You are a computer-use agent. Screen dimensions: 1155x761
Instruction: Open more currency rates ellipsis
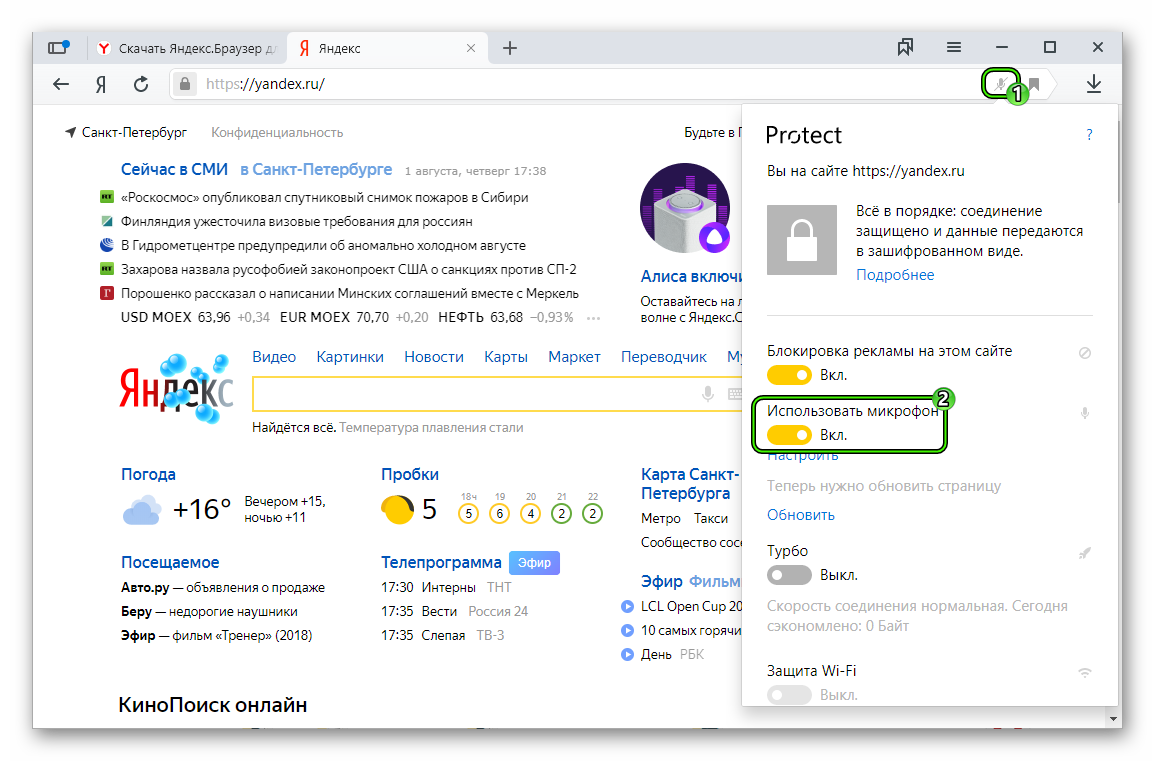(594, 318)
